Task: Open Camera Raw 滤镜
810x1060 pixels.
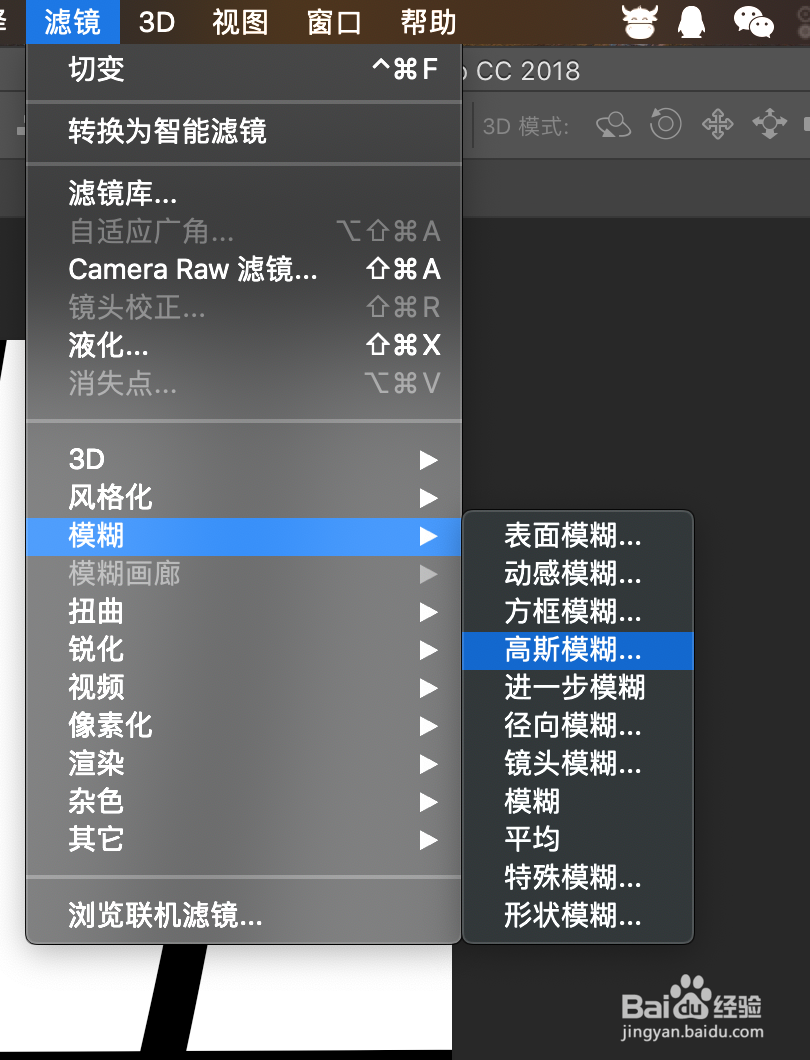Action: (x=193, y=268)
